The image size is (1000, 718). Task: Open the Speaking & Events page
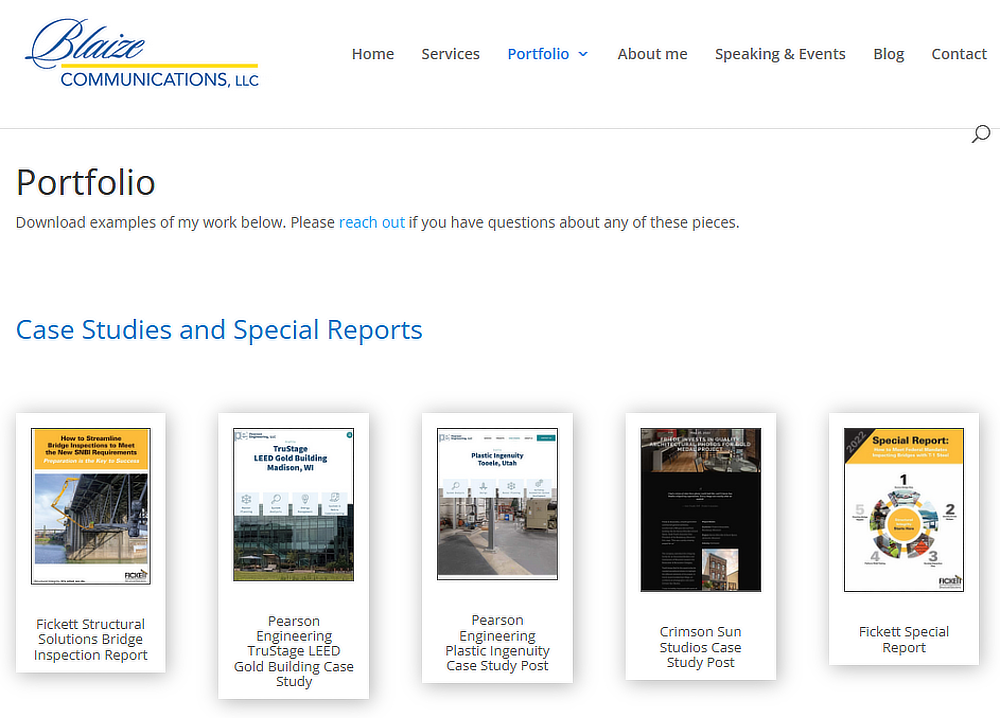780,54
